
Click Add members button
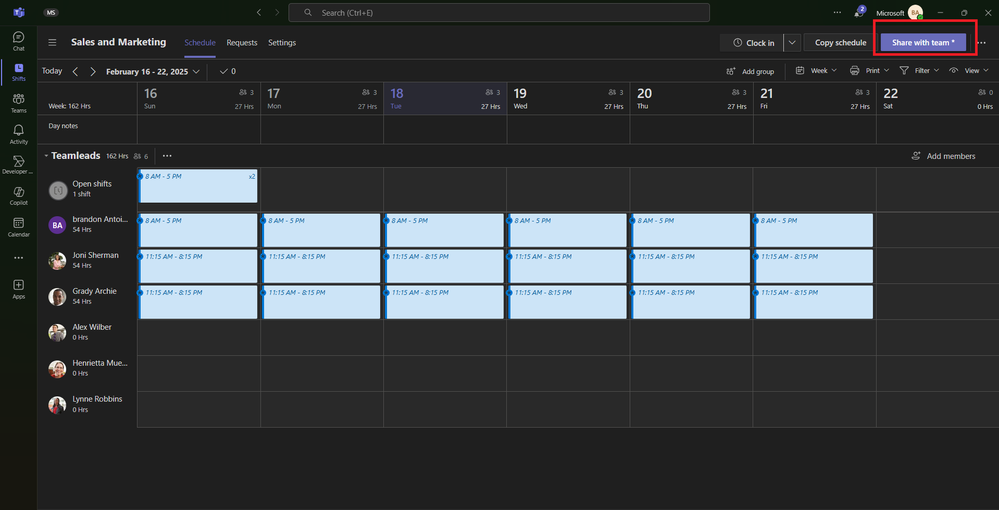point(944,156)
